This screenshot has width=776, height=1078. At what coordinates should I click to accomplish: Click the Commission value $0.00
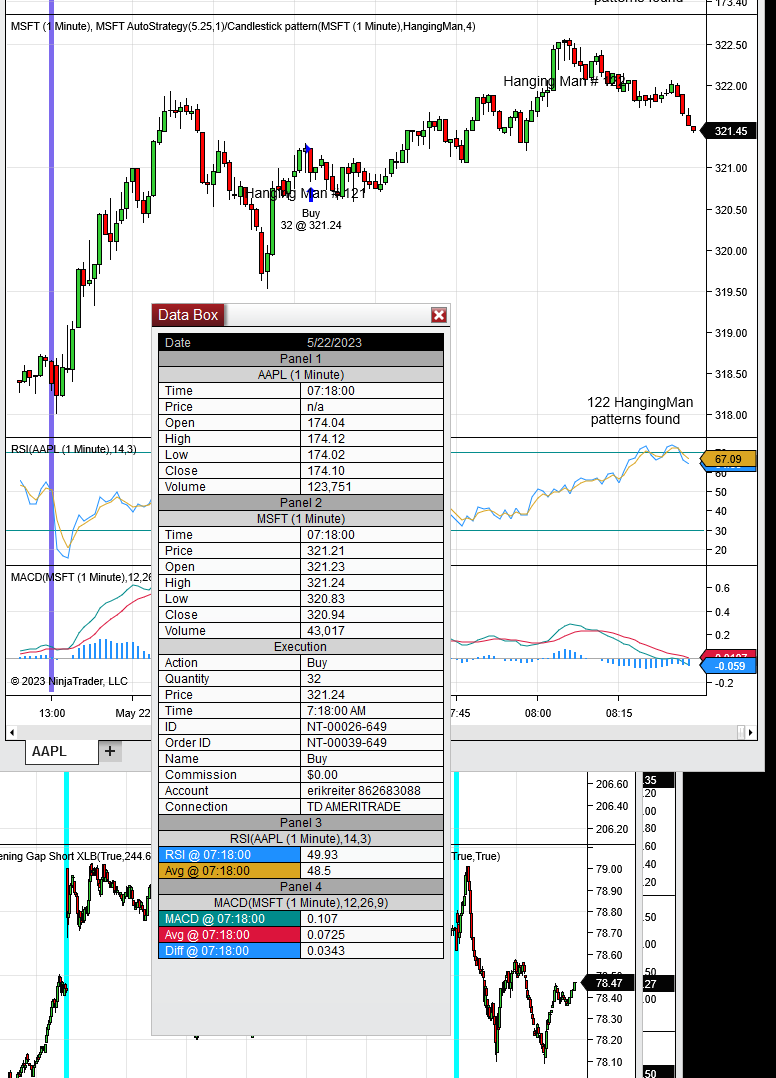pos(322,774)
